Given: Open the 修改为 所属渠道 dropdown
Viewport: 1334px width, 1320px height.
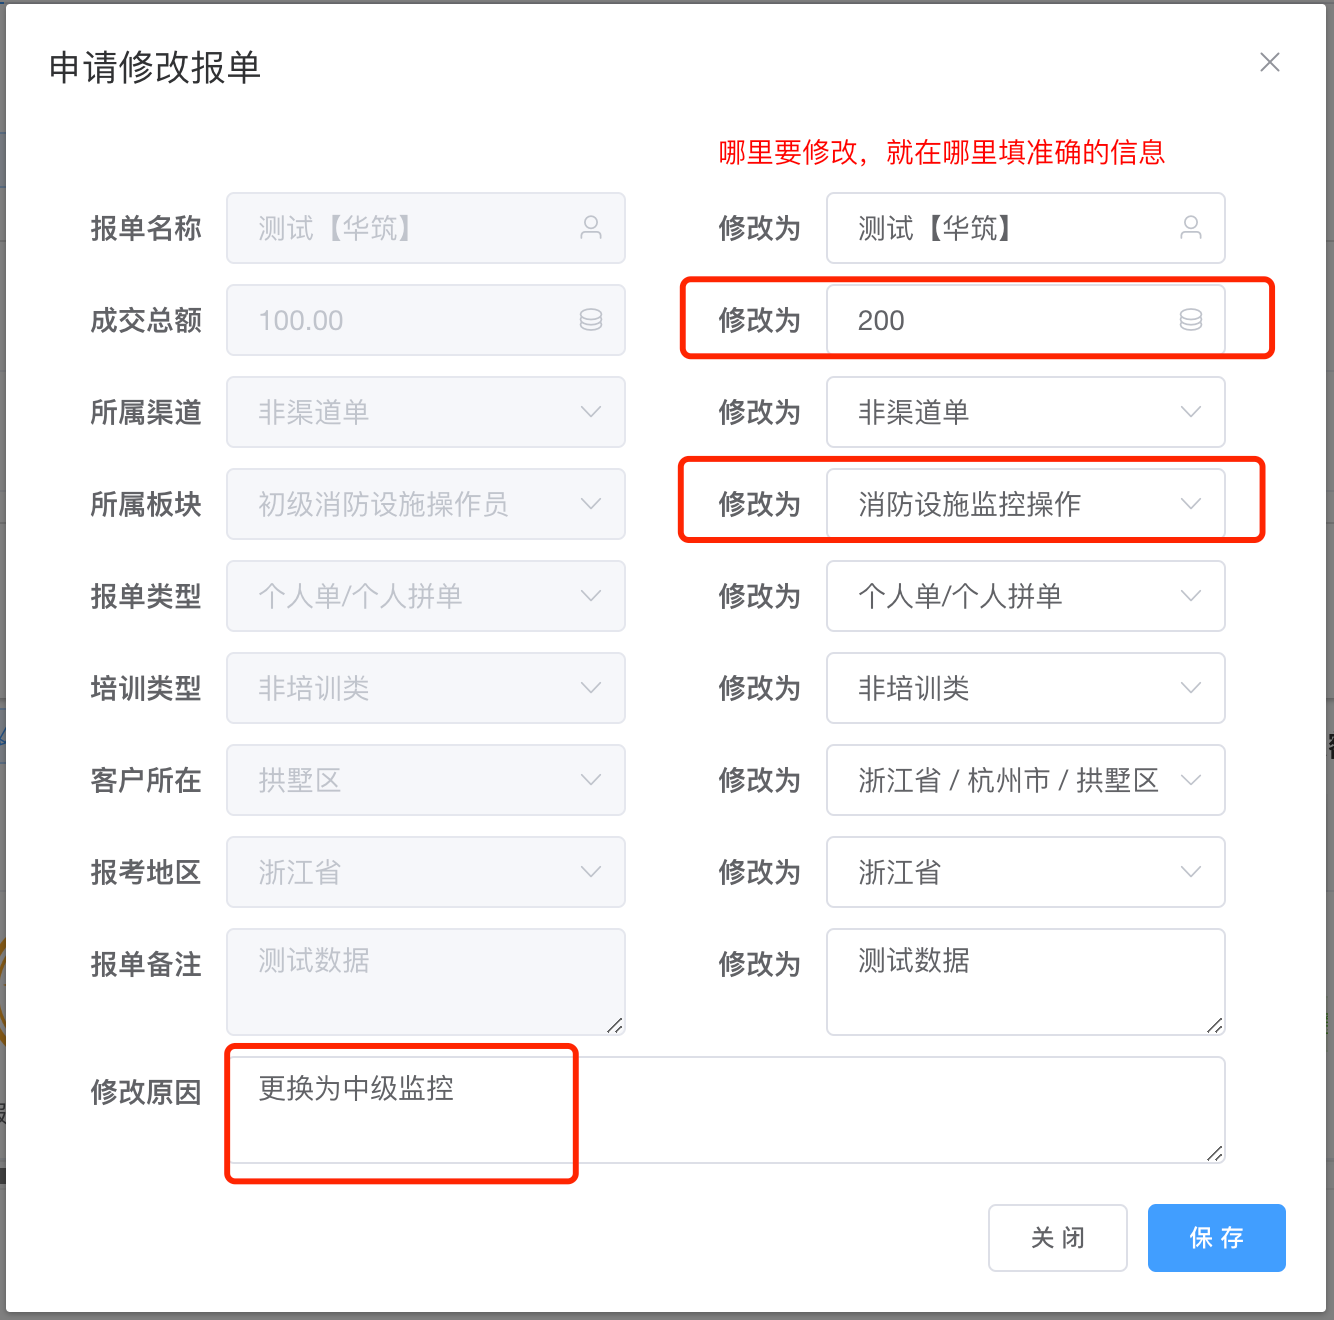Looking at the screenshot, I should pos(1025,412).
